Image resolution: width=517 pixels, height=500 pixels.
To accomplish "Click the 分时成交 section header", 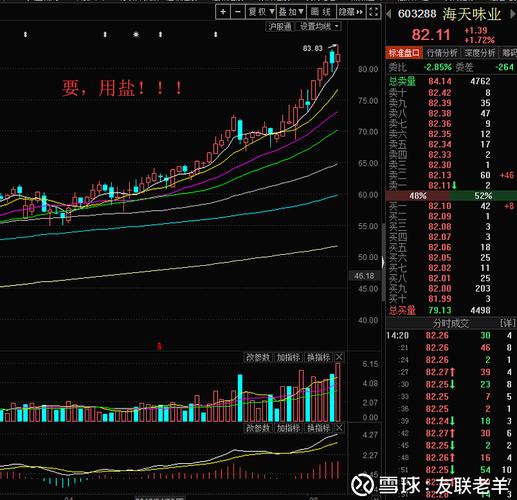I will click(451, 323).
